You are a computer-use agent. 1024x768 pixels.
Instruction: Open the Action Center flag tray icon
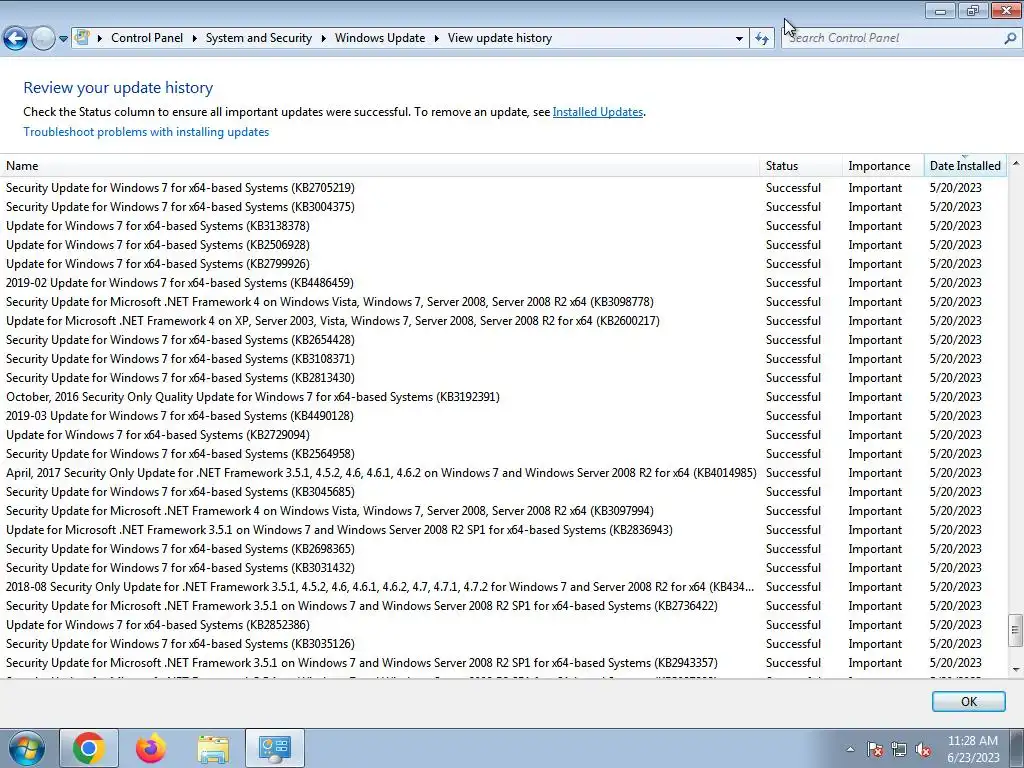(x=874, y=749)
